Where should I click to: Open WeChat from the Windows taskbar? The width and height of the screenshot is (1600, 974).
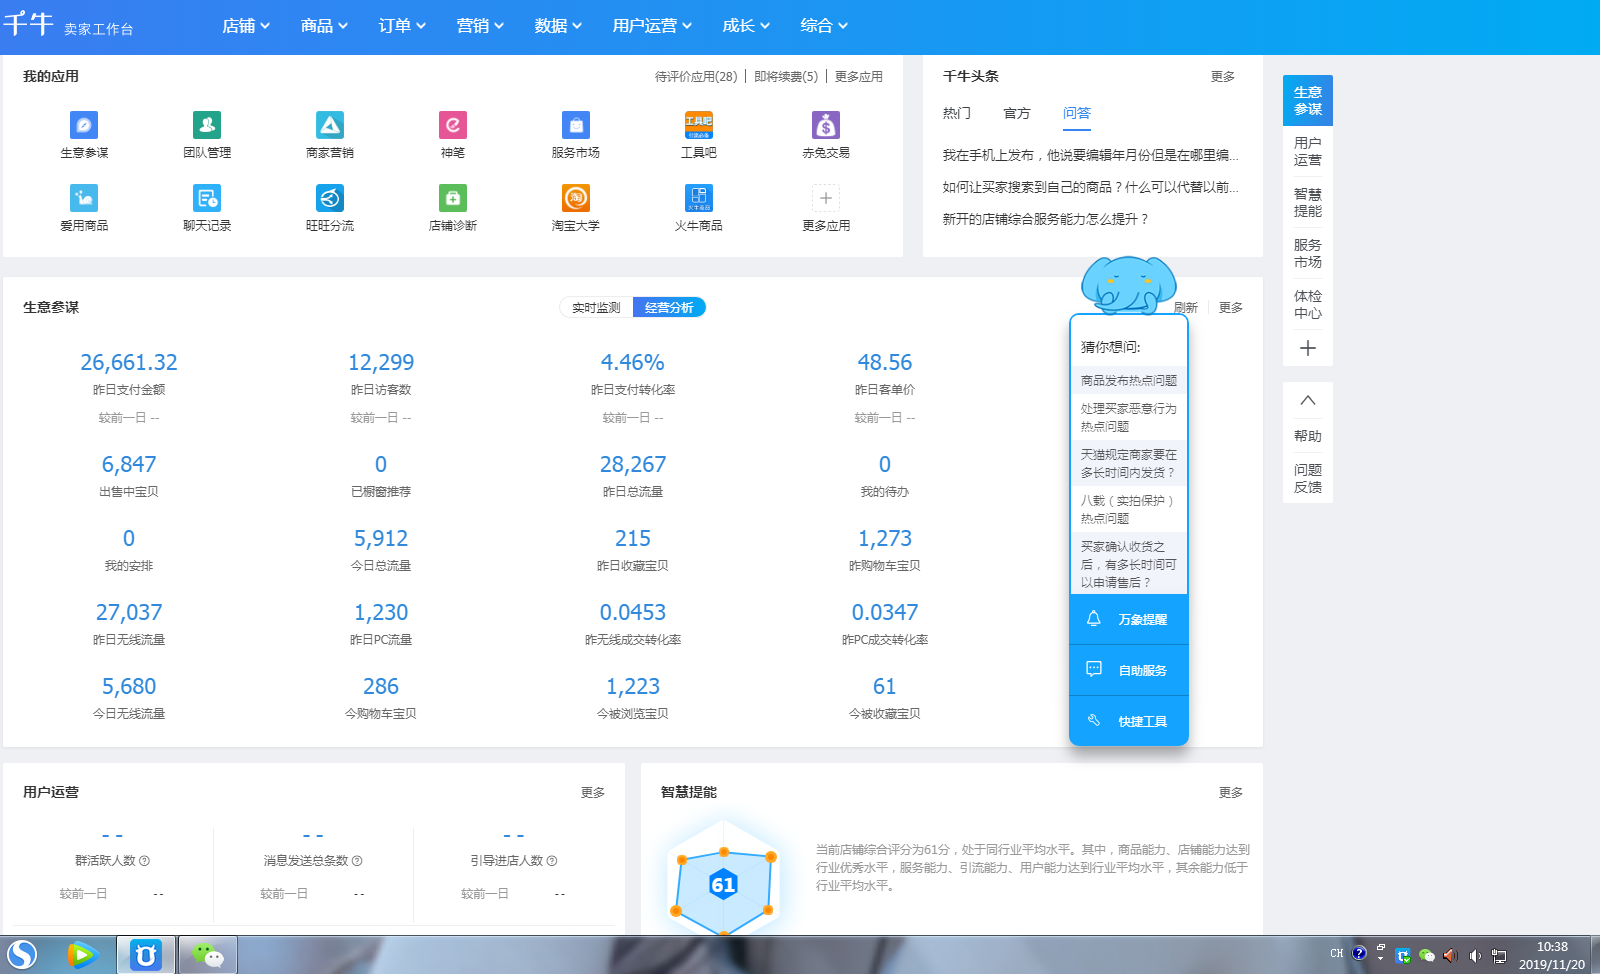click(x=208, y=955)
